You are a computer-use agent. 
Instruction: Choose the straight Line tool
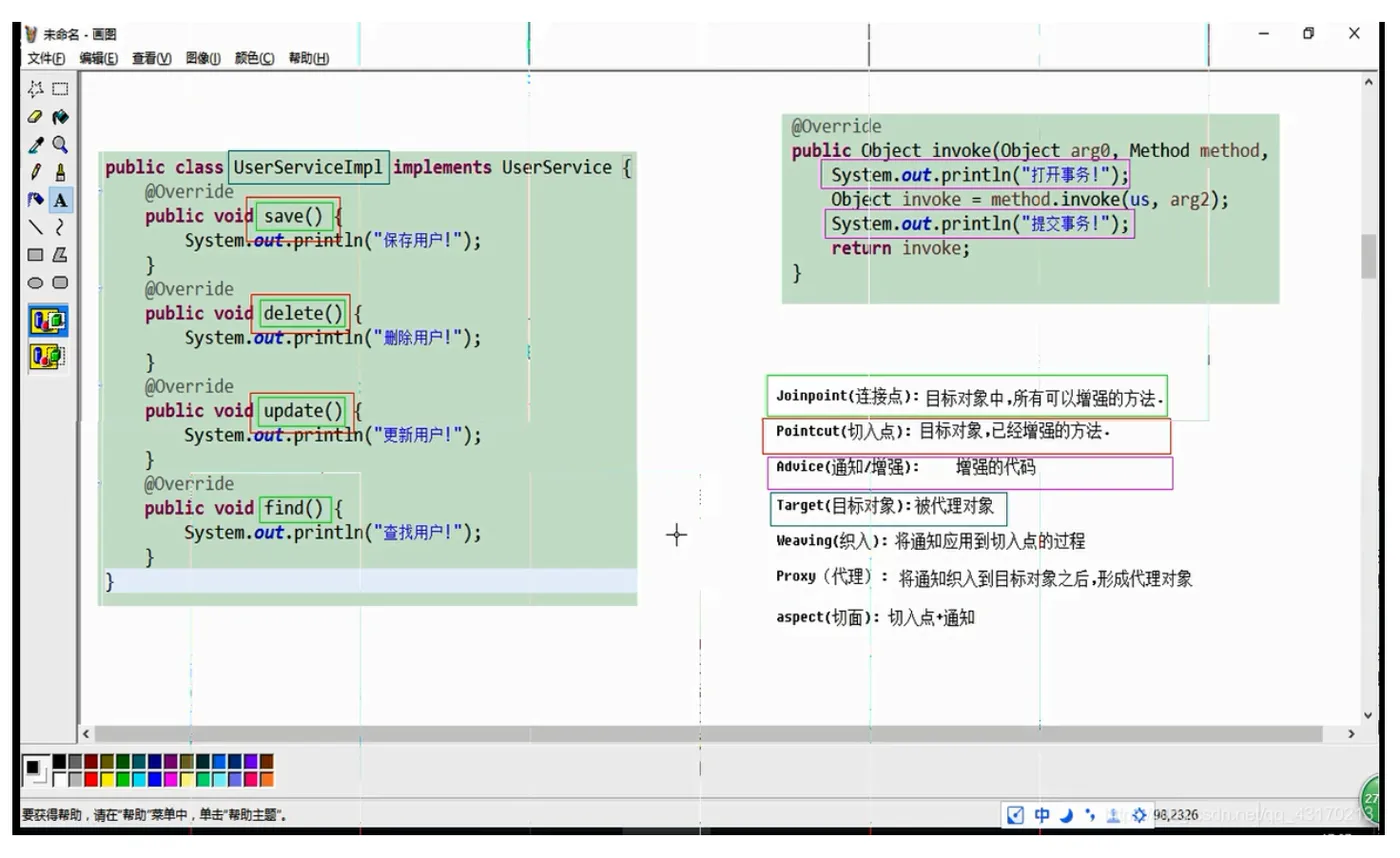36,227
